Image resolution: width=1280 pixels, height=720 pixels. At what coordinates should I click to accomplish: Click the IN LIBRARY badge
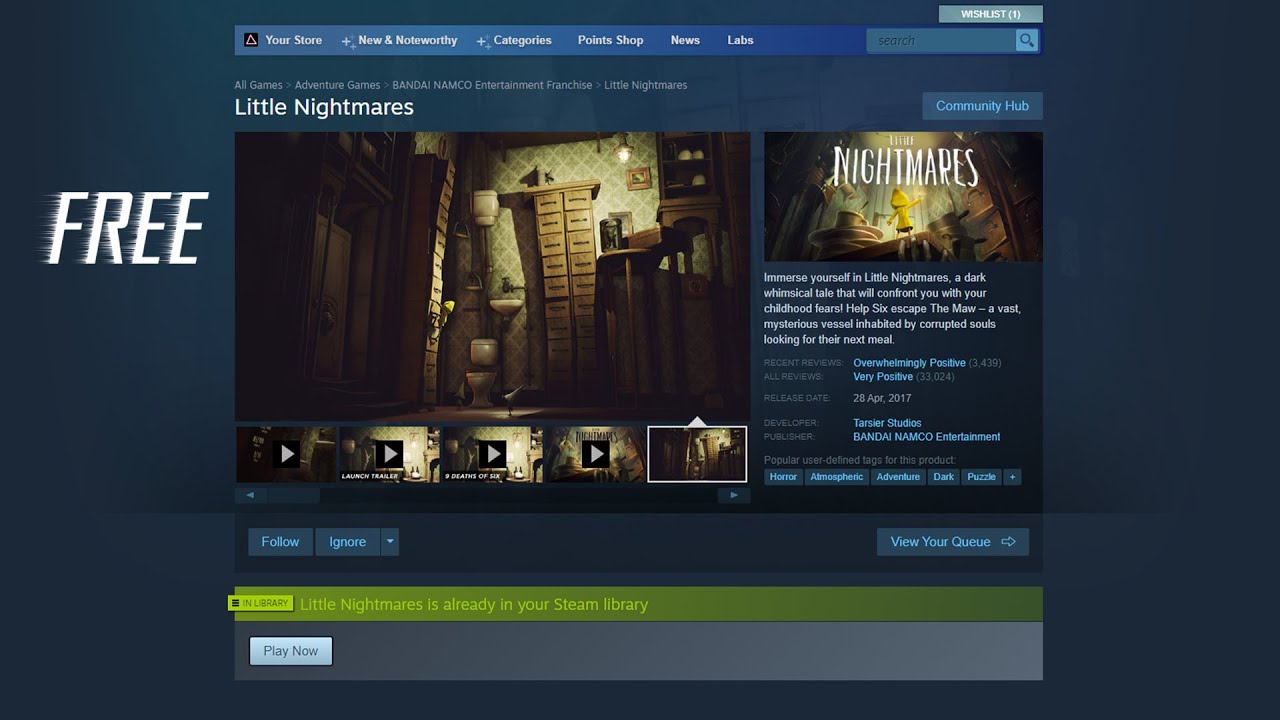tap(260, 603)
